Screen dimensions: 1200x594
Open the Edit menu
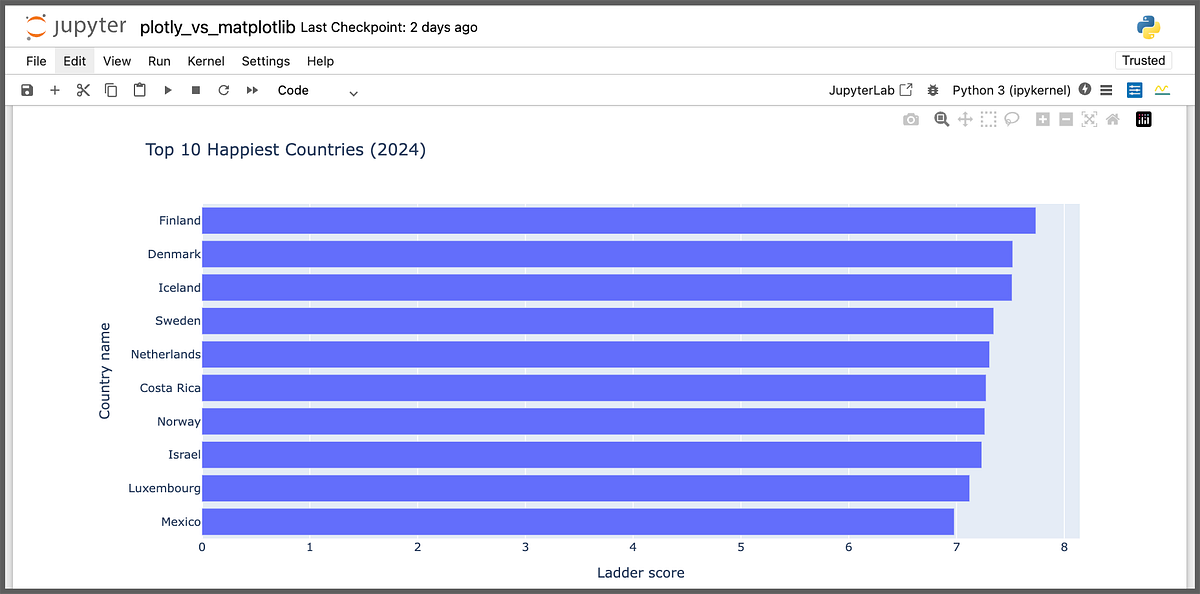(x=74, y=61)
